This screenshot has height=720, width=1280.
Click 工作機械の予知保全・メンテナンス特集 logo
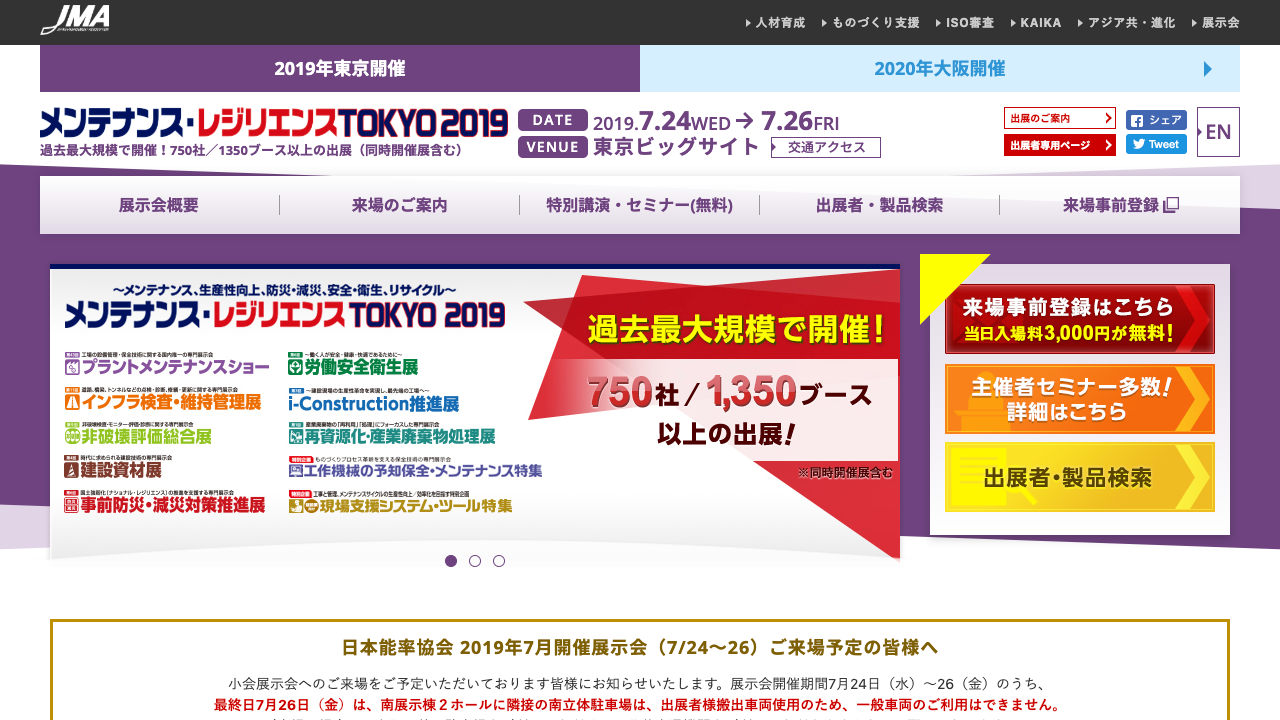(415, 467)
